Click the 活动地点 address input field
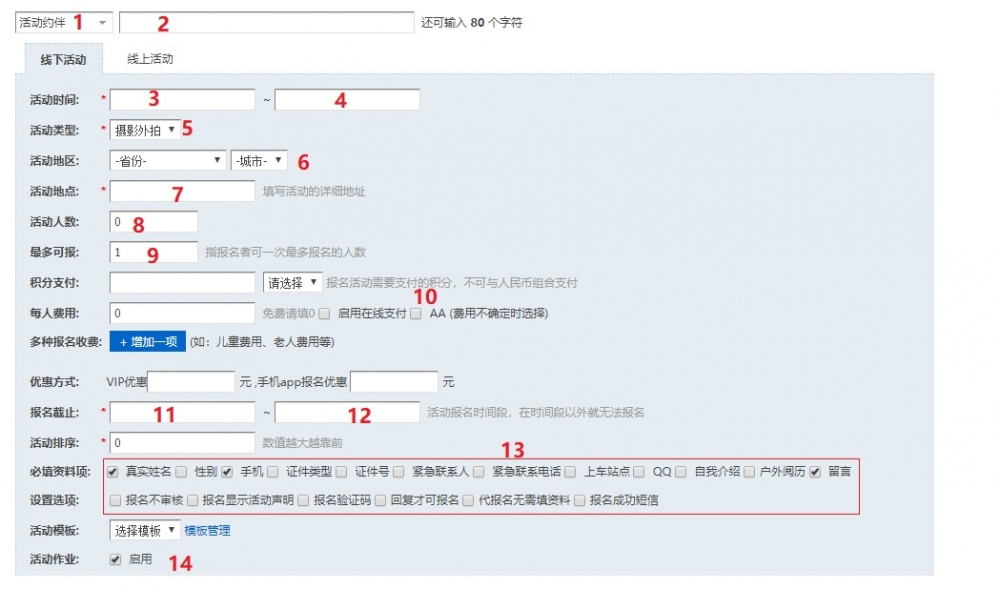Image resolution: width=1000 pixels, height=589 pixels. click(x=182, y=190)
